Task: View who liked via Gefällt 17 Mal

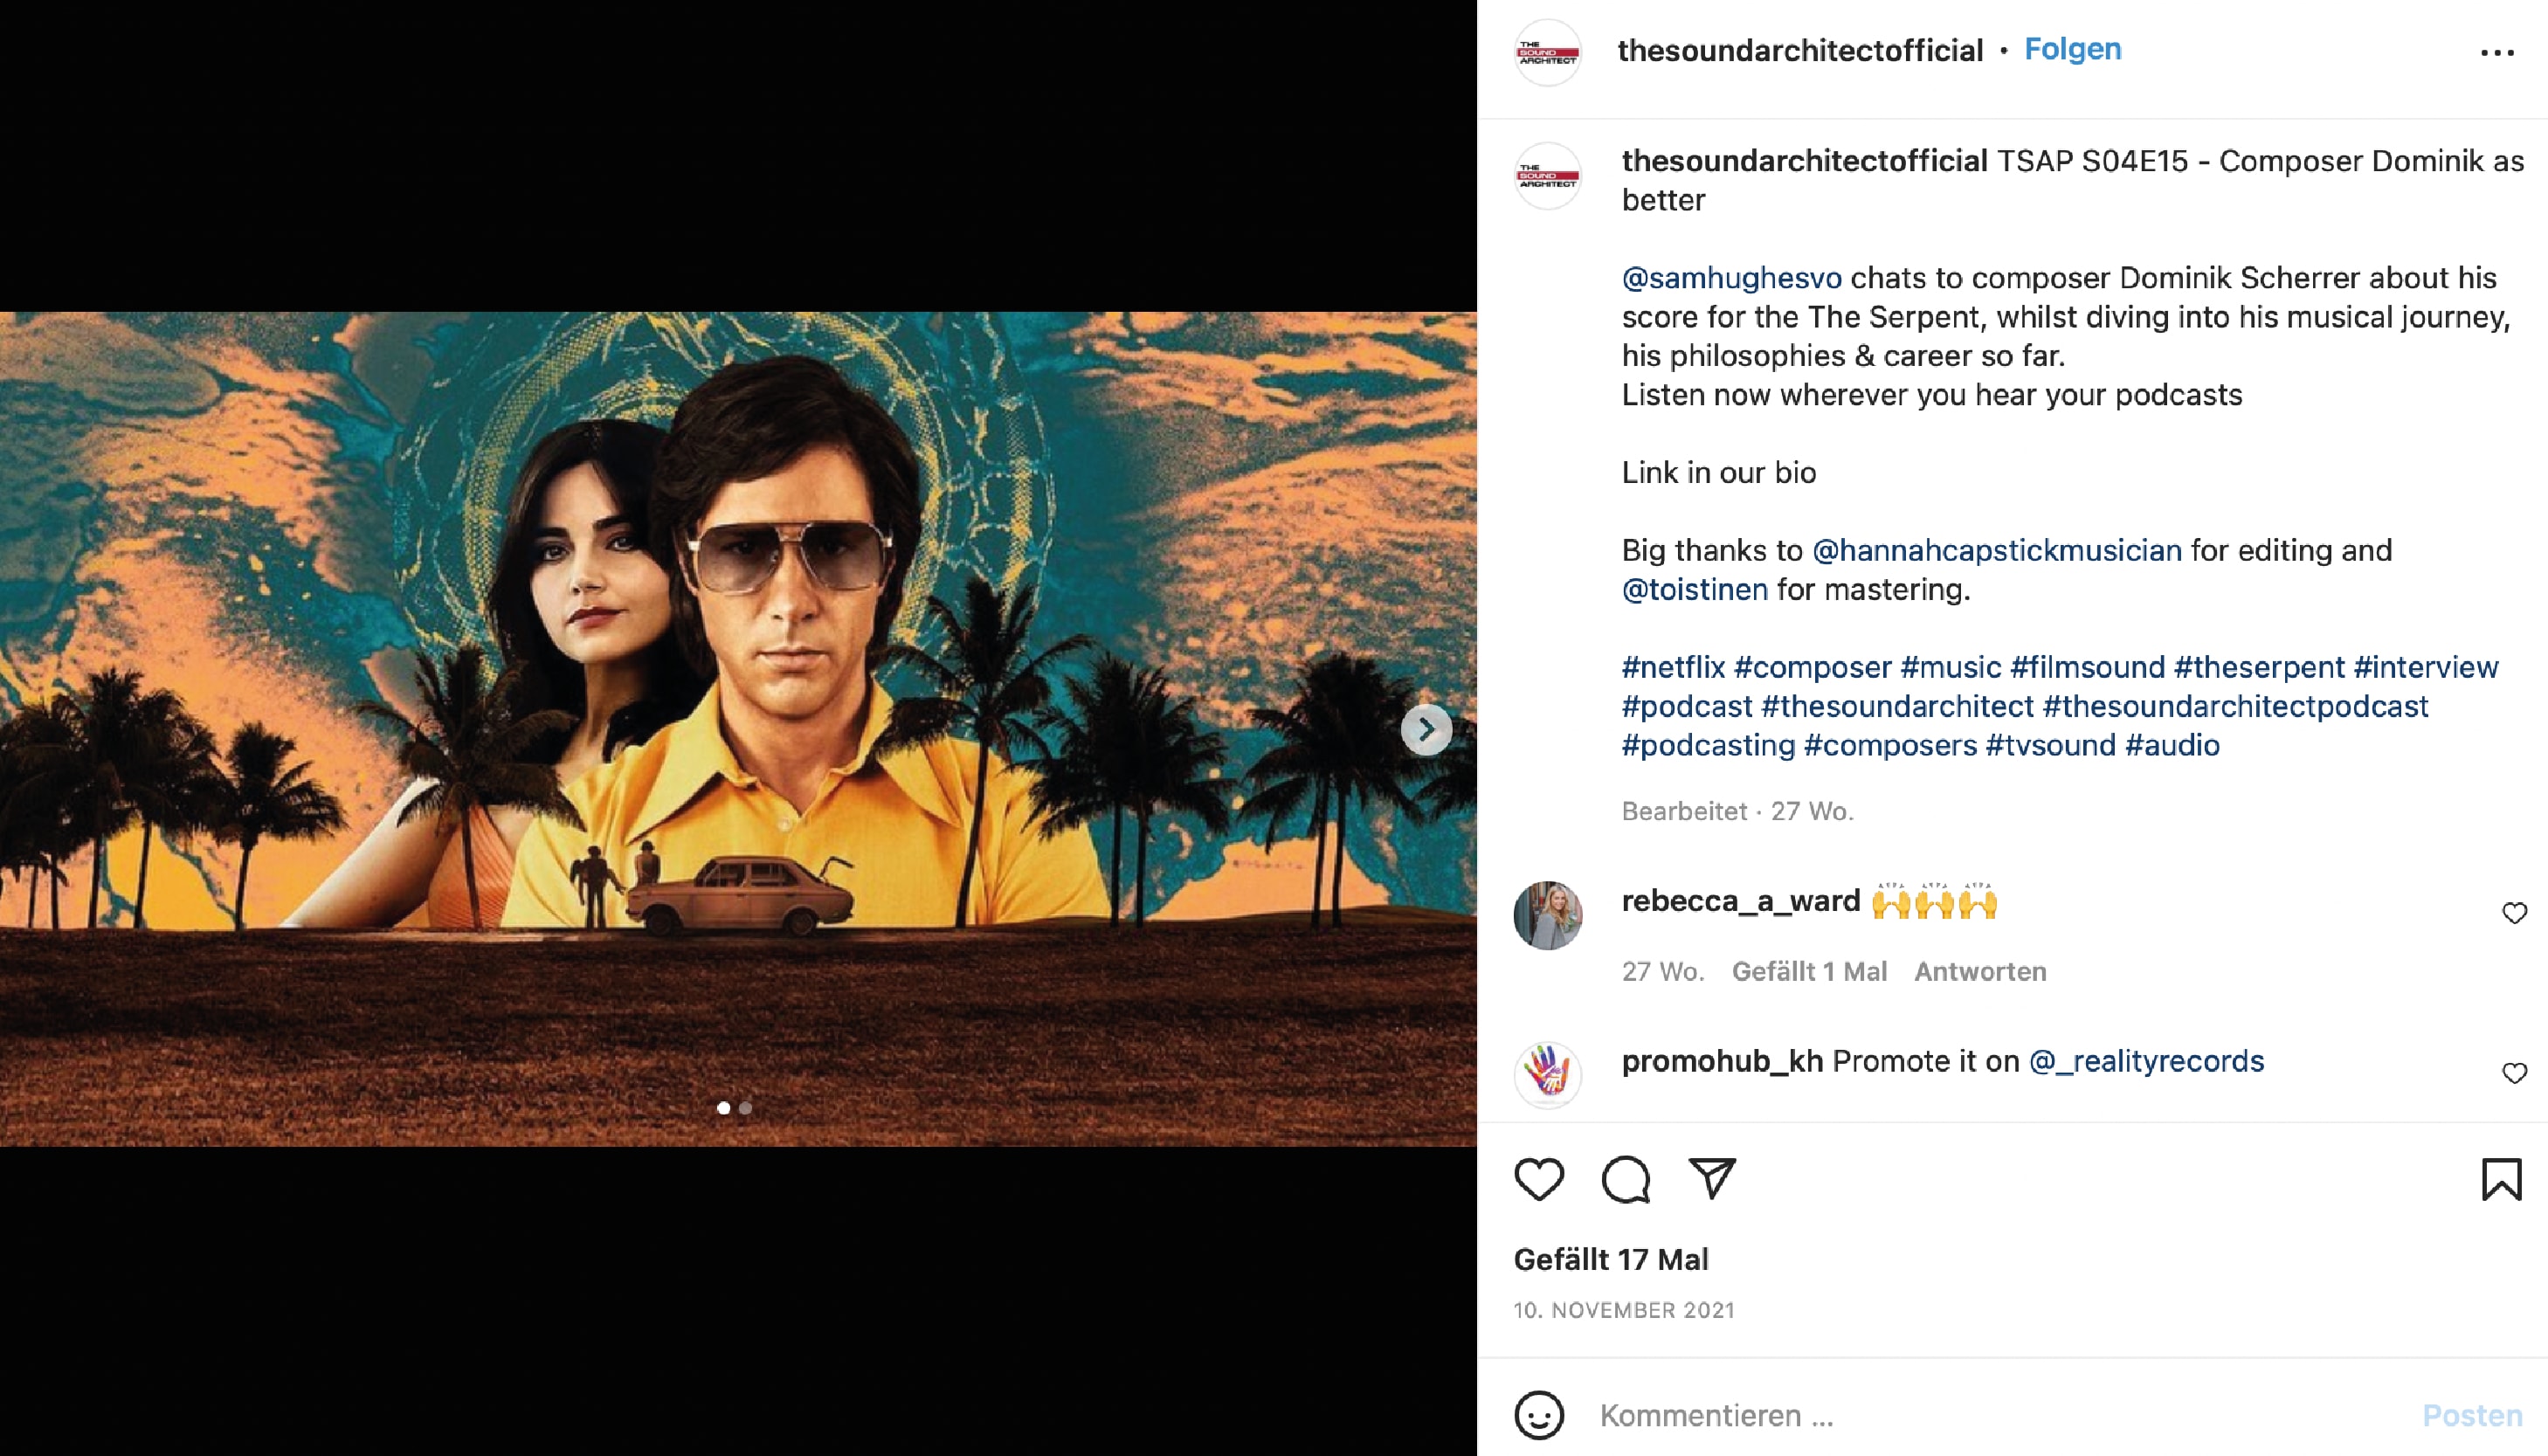Action: click(1611, 1259)
